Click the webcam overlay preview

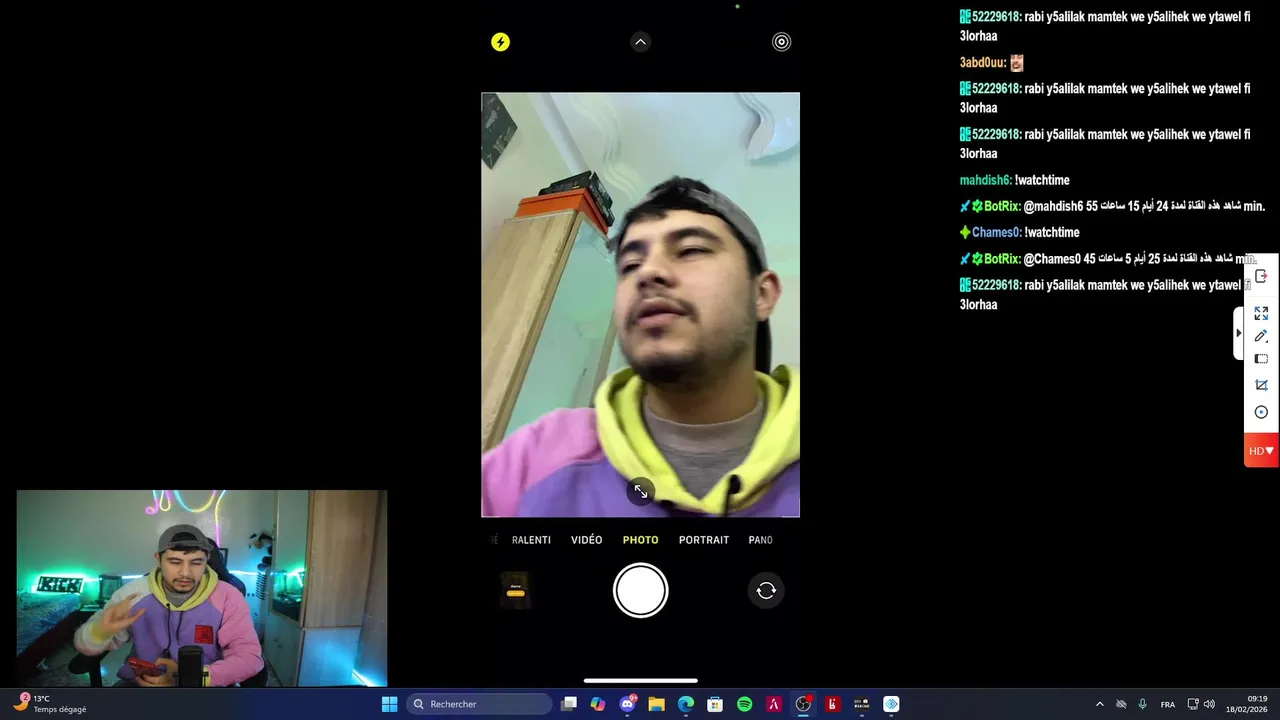202,588
